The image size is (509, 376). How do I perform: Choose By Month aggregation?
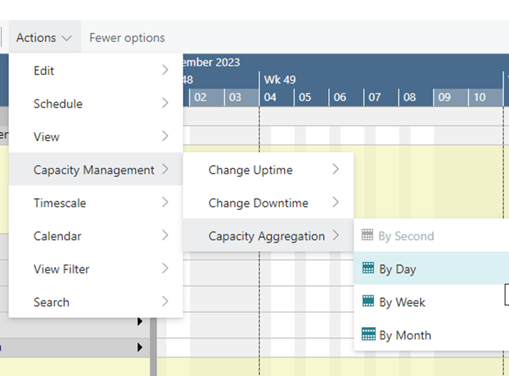431,335
